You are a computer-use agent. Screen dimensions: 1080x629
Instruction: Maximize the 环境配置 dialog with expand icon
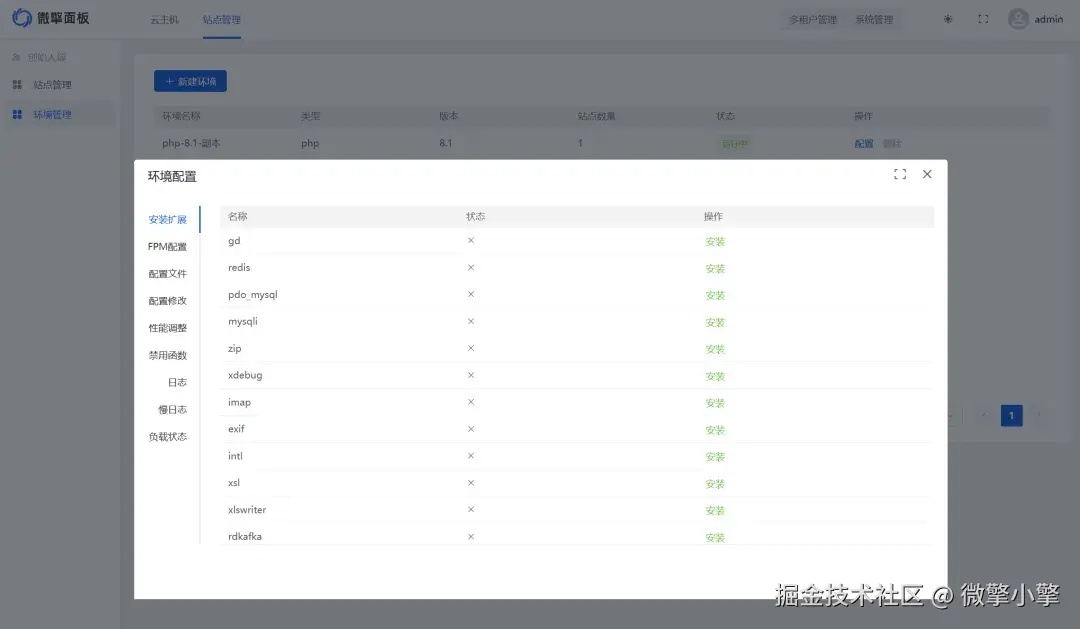click(x=899, y=173)
